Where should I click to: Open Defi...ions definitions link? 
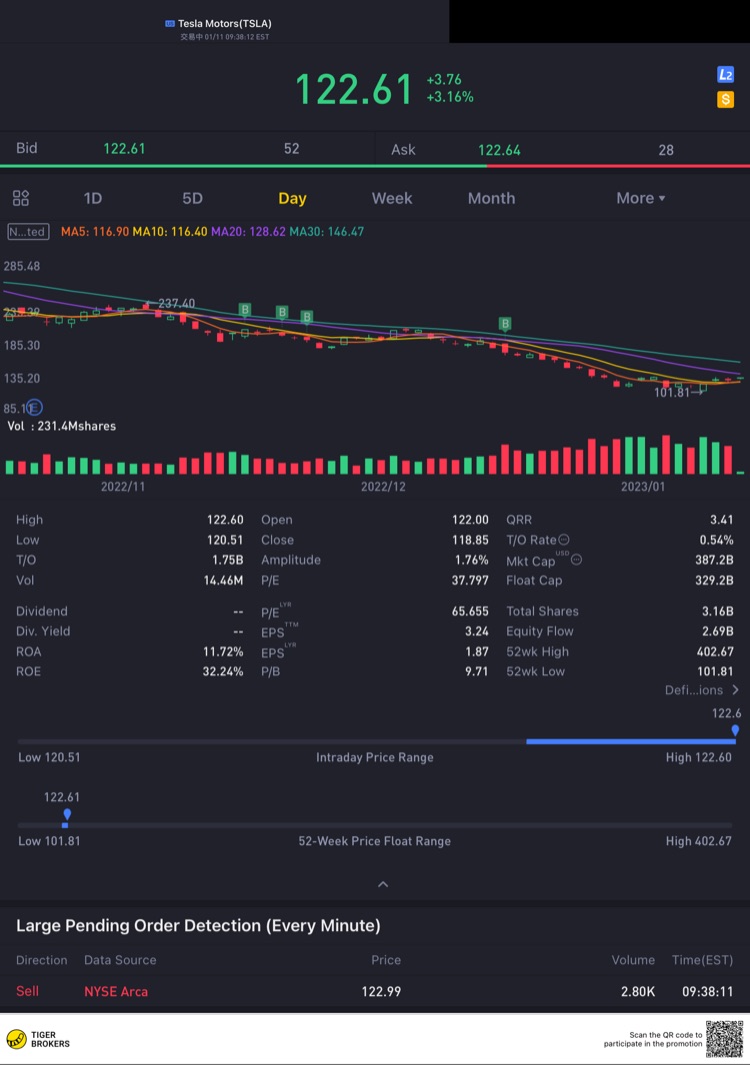702,690
